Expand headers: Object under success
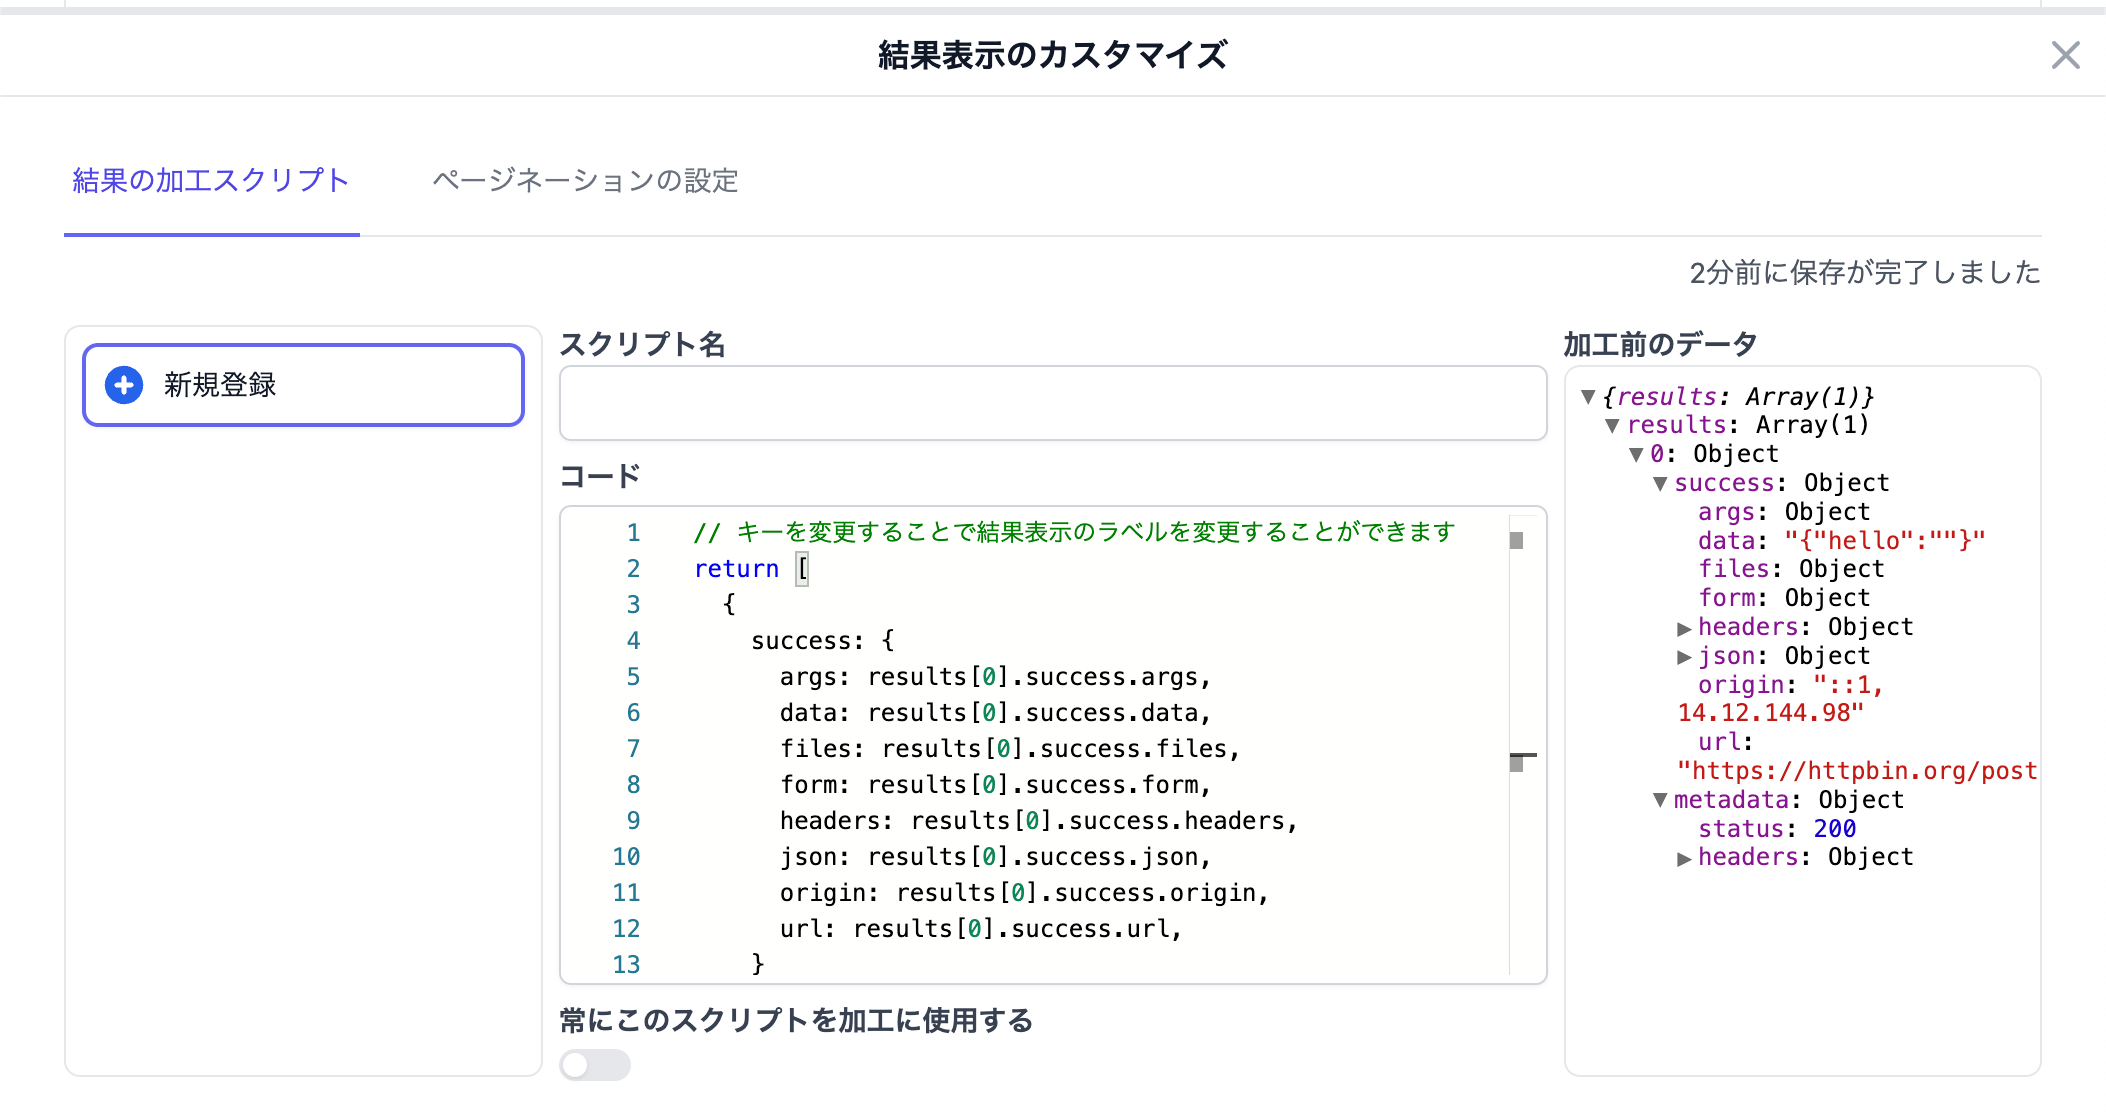This screenshot has height=1112, width=2106. [x=1684, y=628]
